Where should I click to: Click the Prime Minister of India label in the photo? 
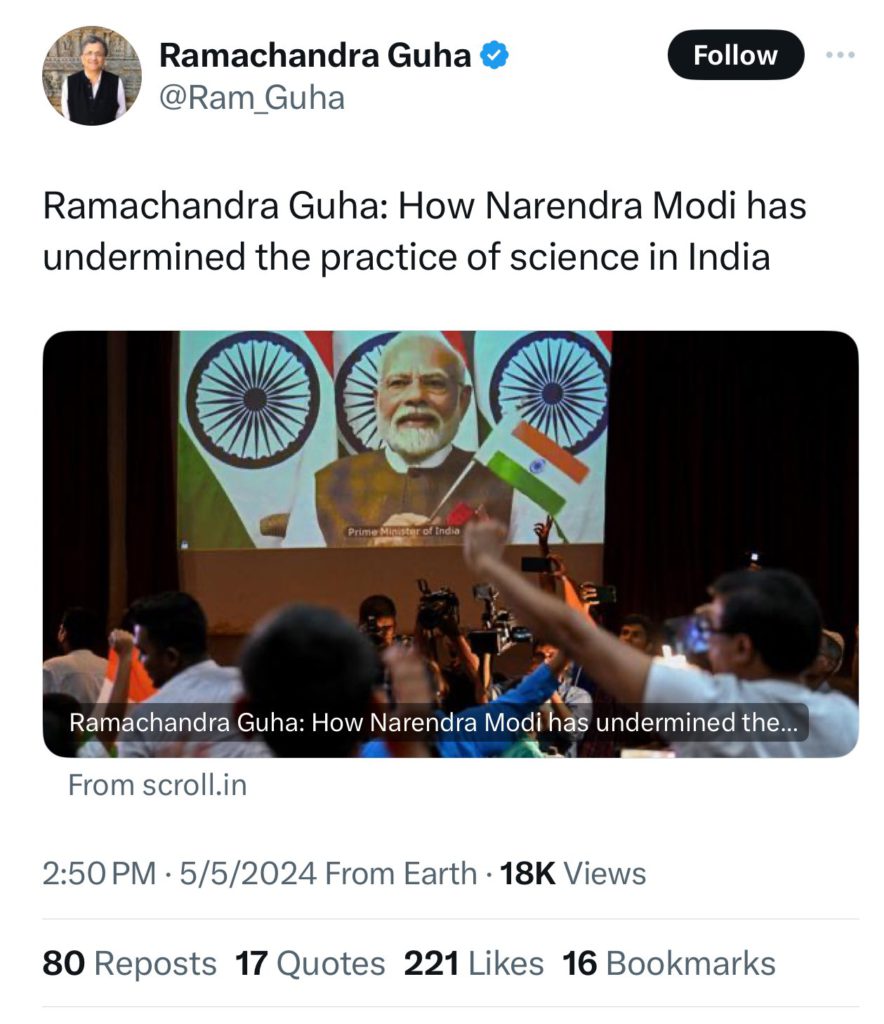pyautogui.click(x=404, y=531)
